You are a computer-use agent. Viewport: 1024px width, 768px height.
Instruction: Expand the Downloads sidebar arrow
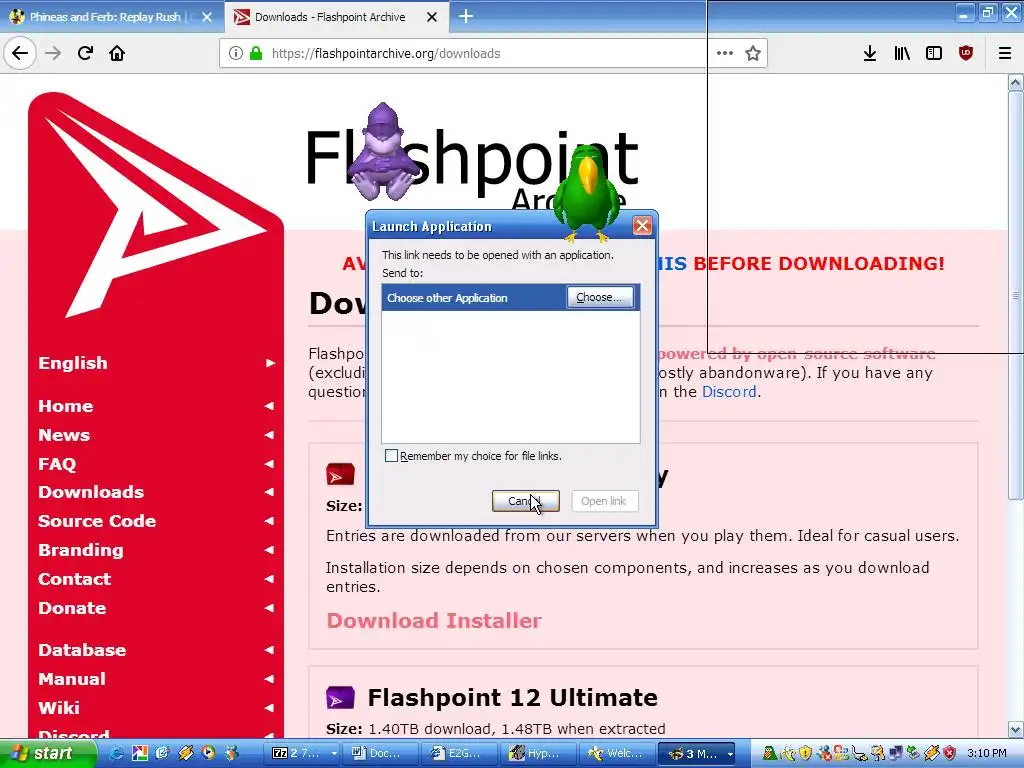click(270, 492)
